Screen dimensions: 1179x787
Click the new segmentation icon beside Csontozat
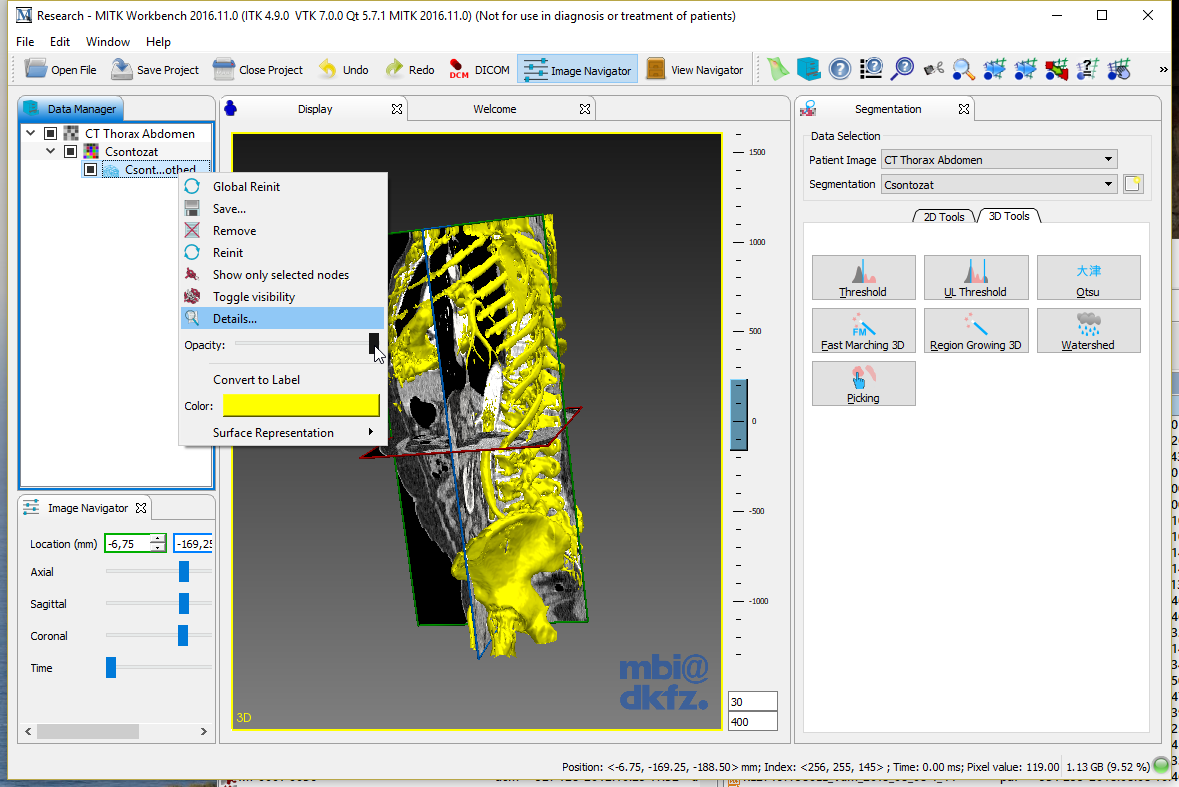pyautogui.click(x=1132, y=184)
